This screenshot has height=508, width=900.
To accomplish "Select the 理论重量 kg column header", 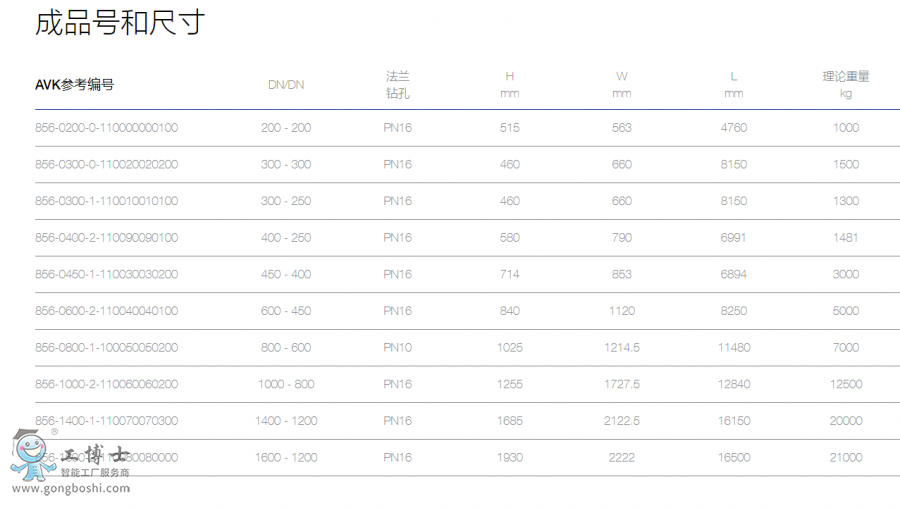I will pos(846,85).
